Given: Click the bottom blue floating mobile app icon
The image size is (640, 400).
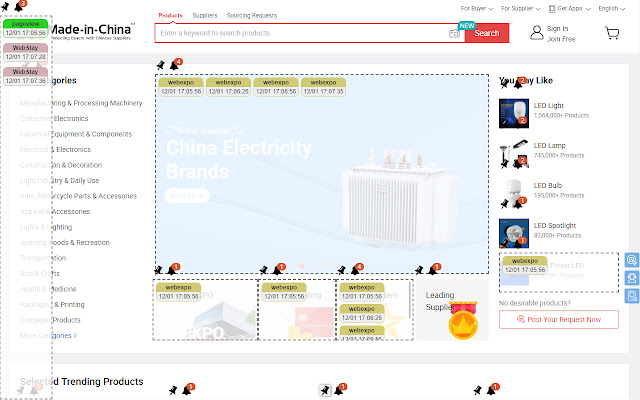Looking at the screenshot, I should (632, 296).
